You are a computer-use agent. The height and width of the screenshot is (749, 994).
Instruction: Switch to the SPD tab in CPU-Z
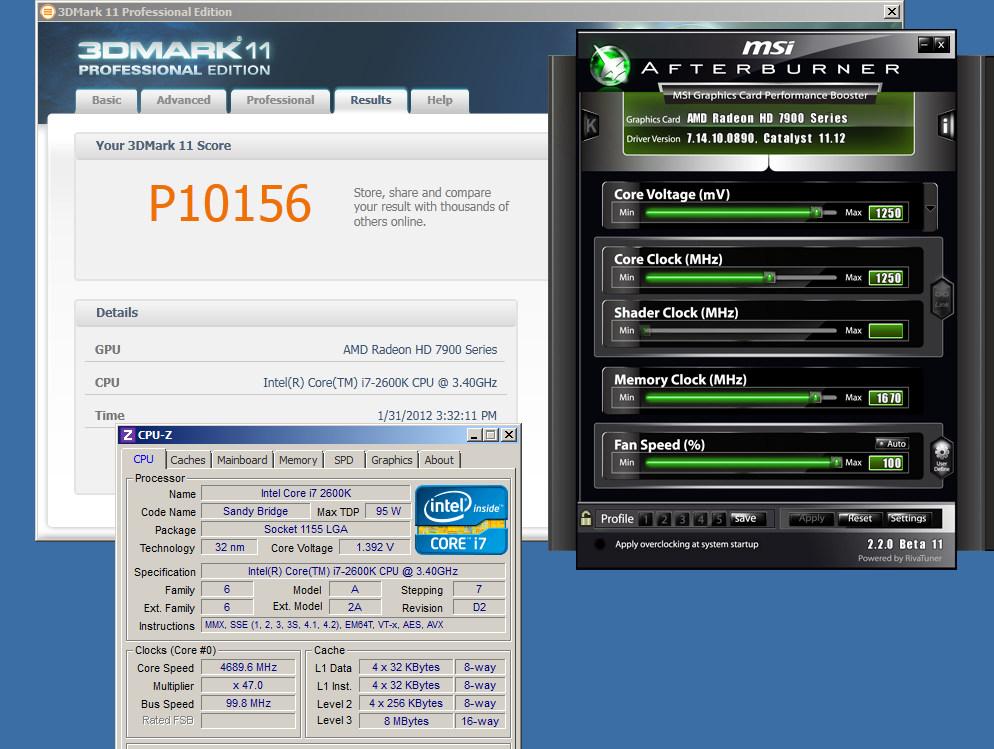pyautogui.click(x=344, y=460)
